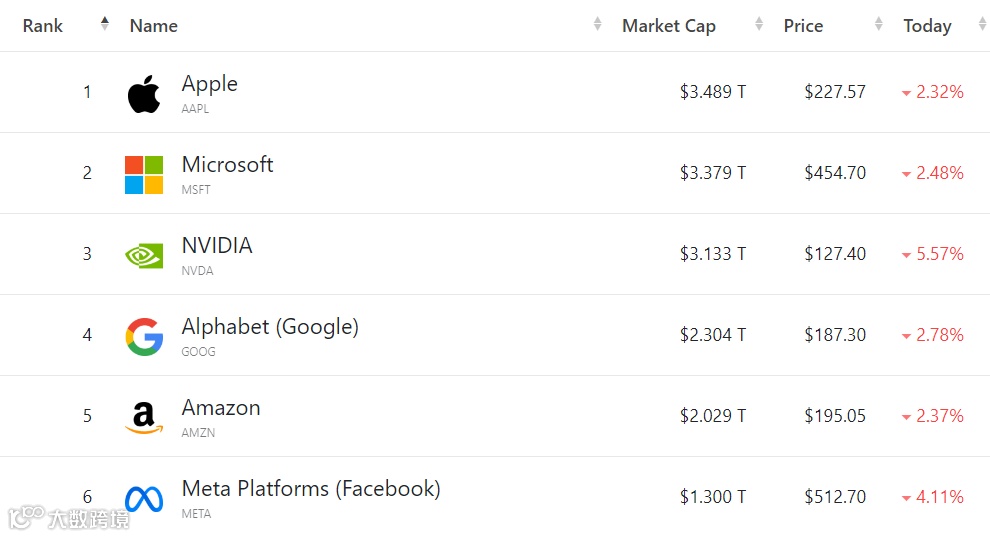Screen dimensions: 990x537
Task: Sort by Market Cap arrows
Action: [x=759, y=24]
